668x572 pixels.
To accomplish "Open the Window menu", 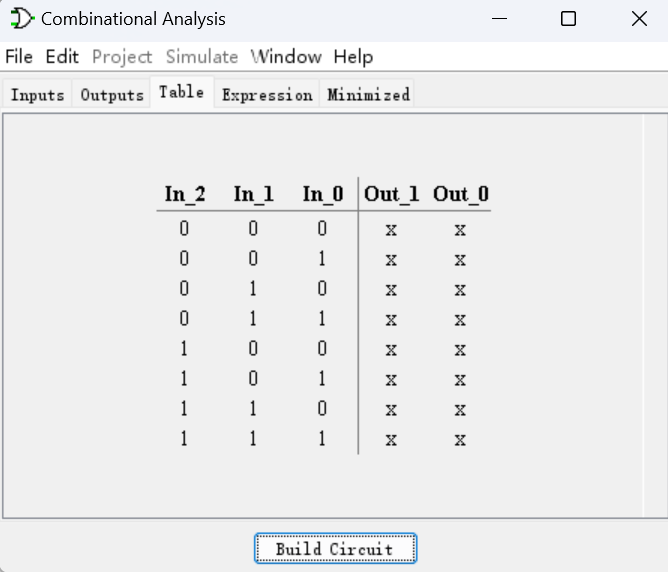I will (x=286, y=57).
